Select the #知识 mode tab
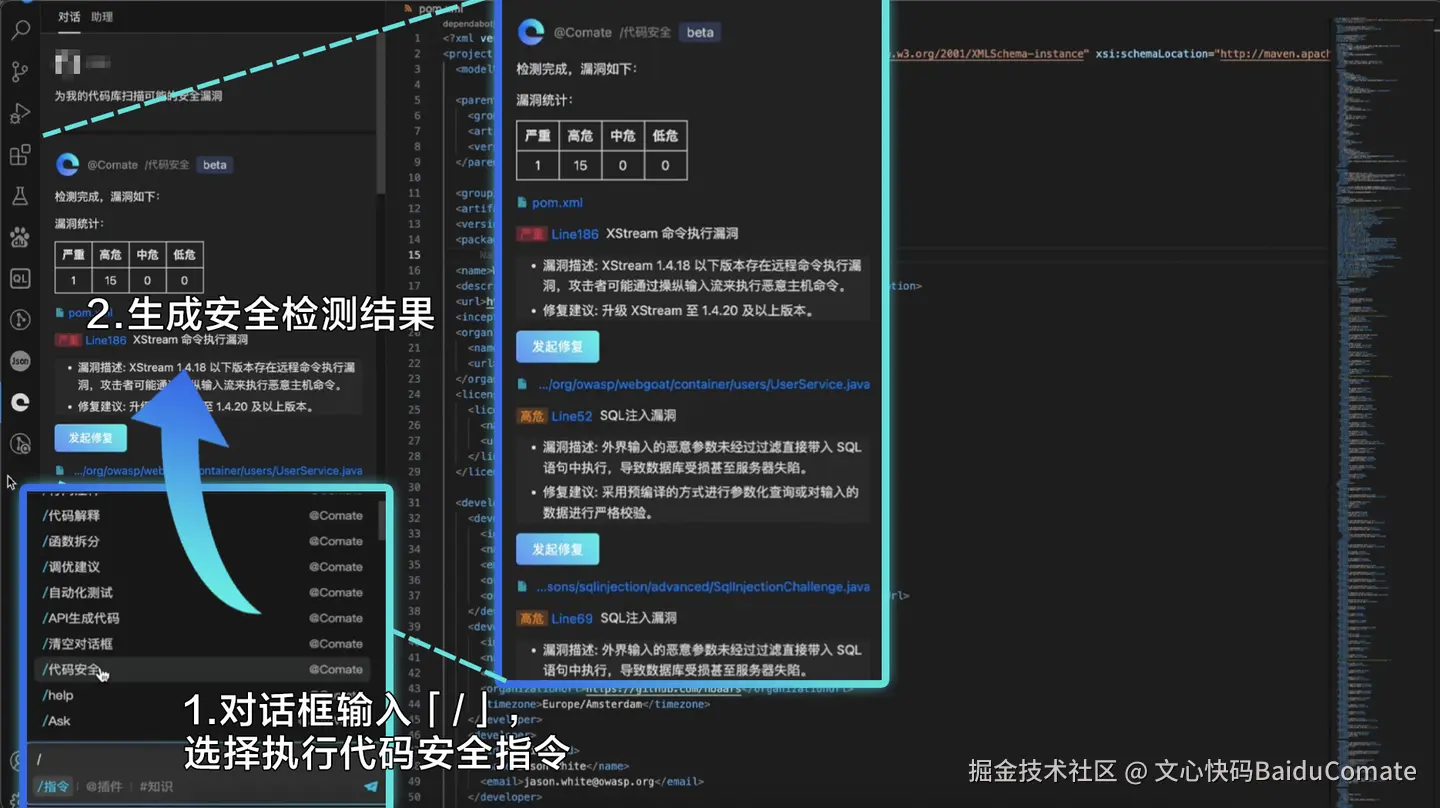Viewport: 1440px width, 808px height. tap(156, 786)
